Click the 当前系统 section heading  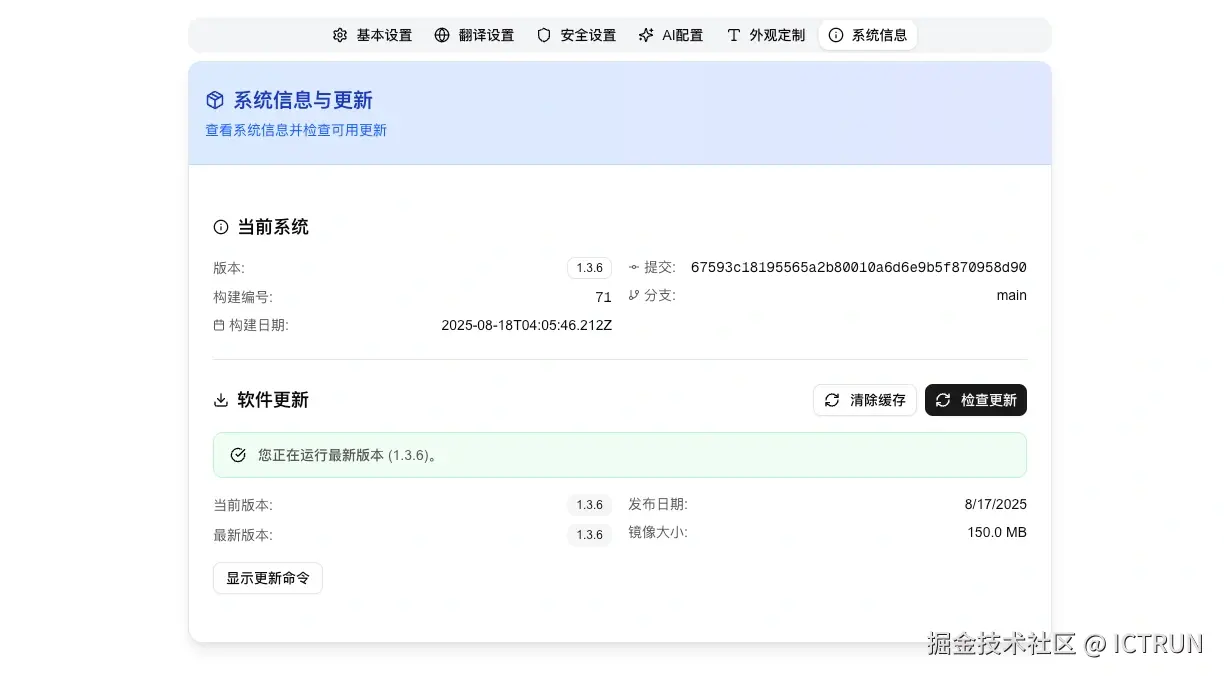(x=273, y=227)
